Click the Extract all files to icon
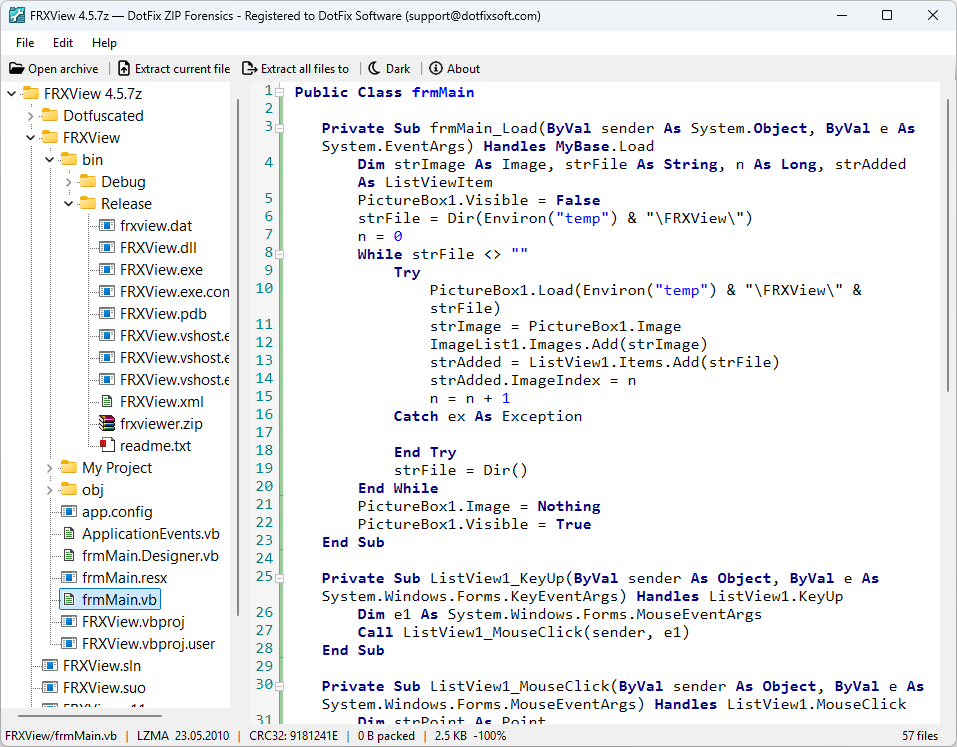The image size is (957, 747). [x=250, y=68]
